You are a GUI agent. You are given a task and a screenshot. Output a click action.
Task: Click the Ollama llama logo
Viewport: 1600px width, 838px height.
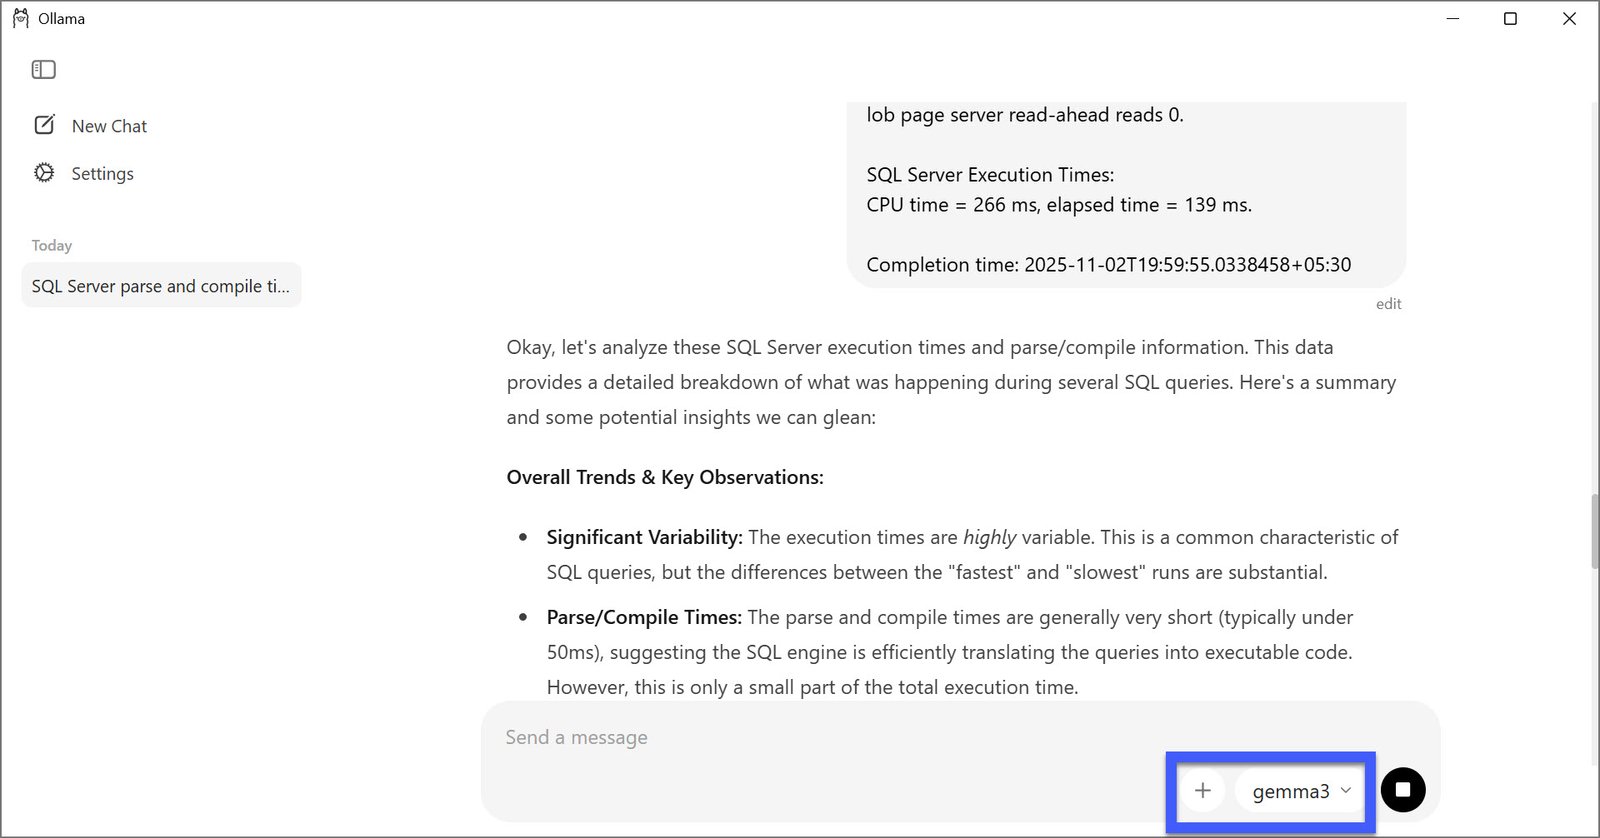tap(21, 17)
